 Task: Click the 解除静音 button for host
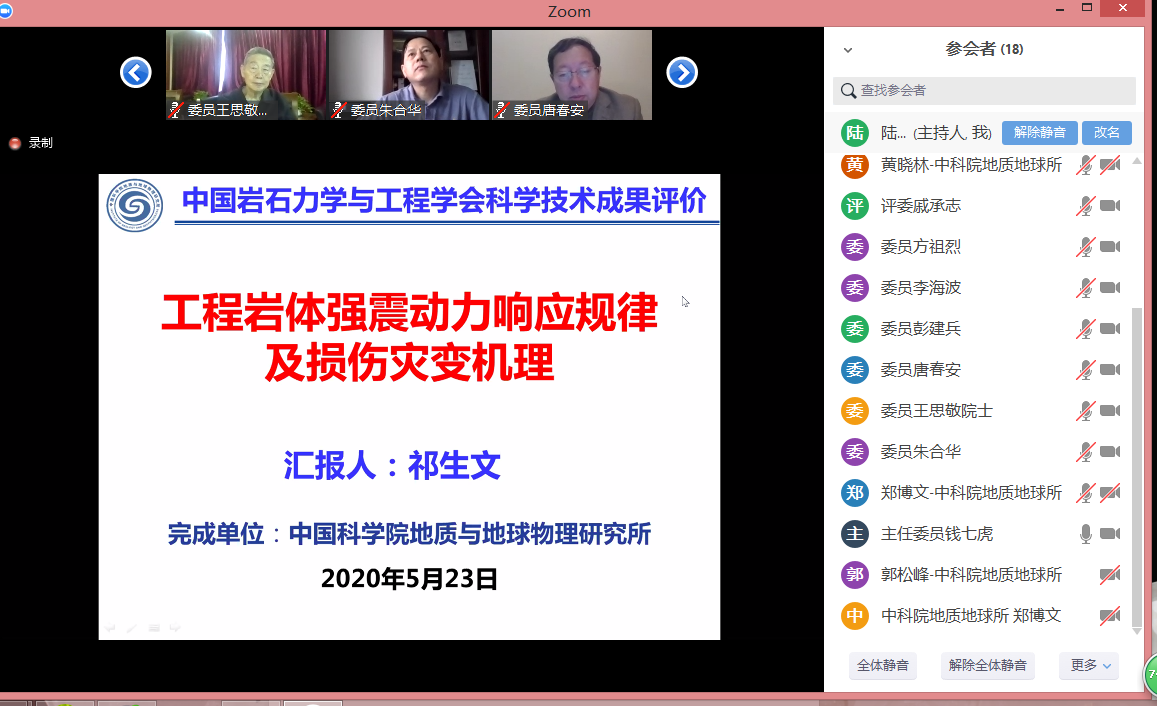[1039, 132]
